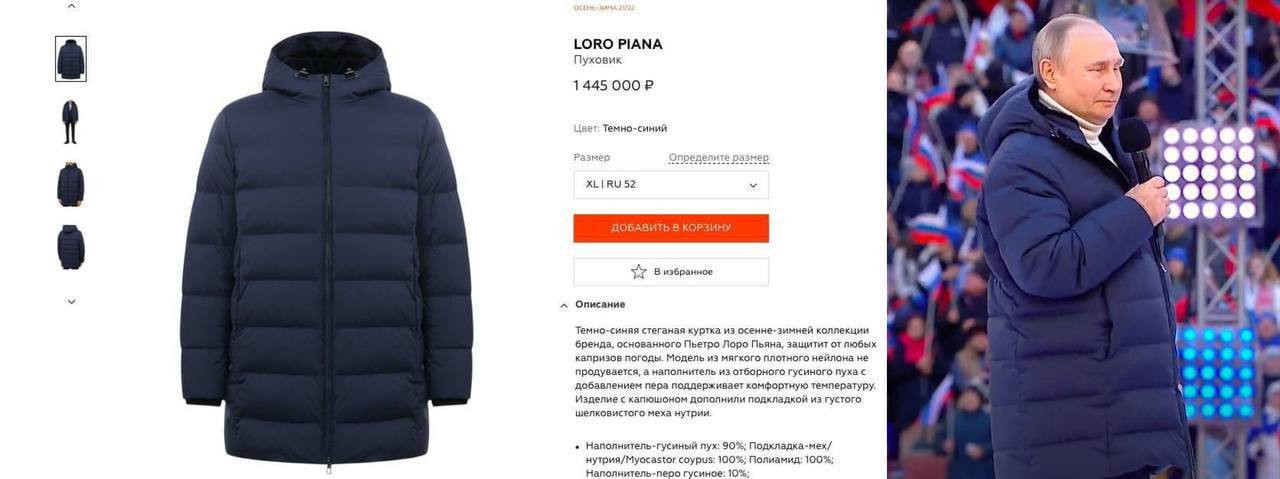Click the Добавить в корзину button
The height and width of the screenshot is (479, 1280).
[671, 228]
